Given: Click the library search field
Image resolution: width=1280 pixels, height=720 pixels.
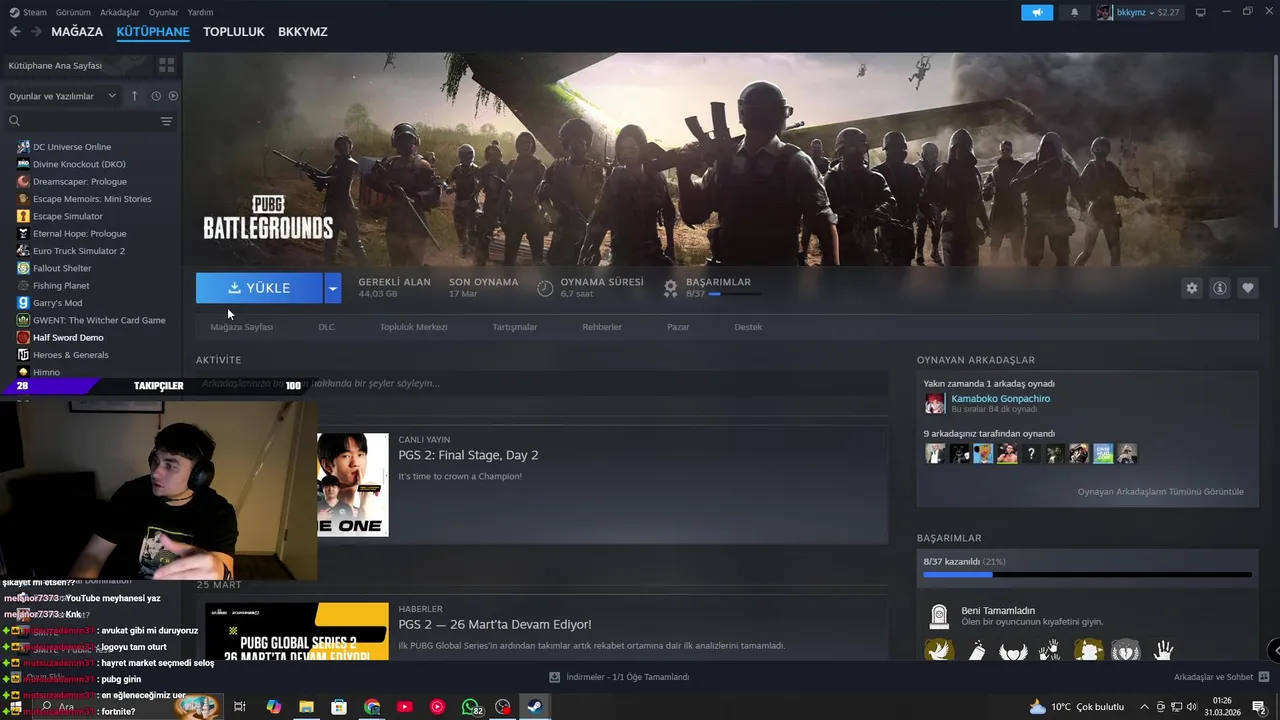Looking at the screenshot, I should coord(80,121).
